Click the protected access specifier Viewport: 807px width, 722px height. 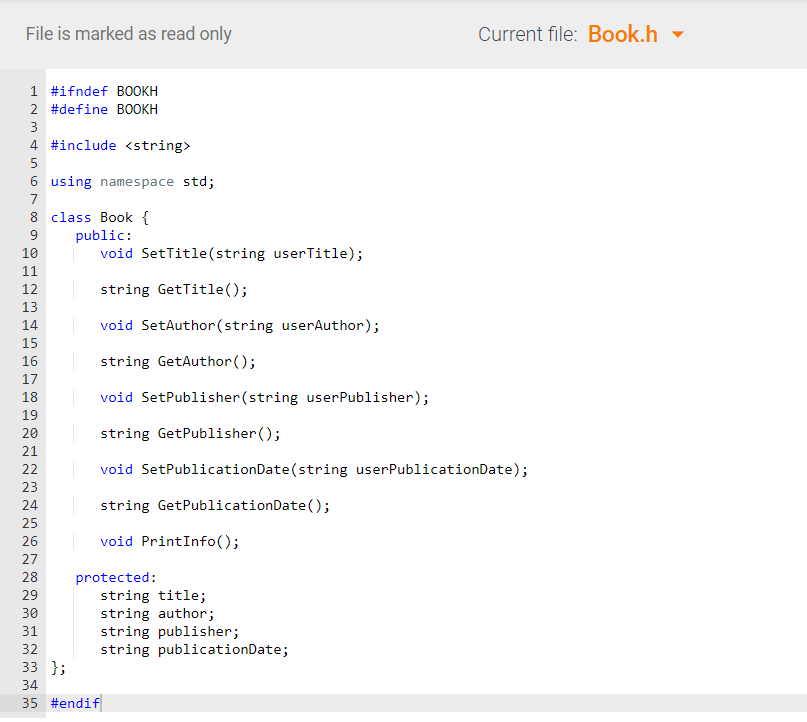pos(113,577)
